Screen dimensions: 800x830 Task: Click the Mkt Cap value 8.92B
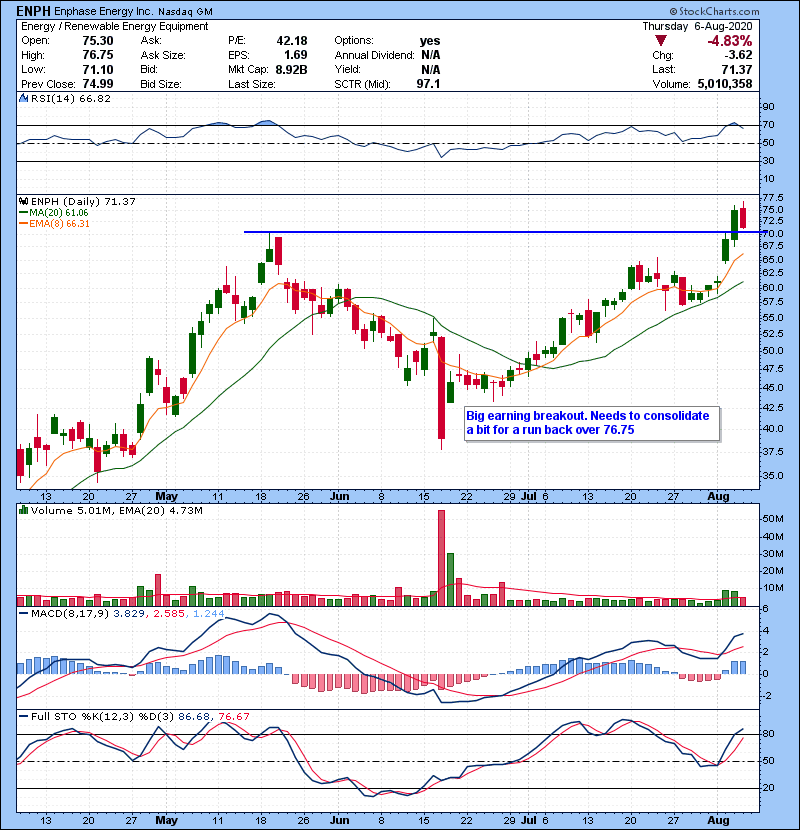291,69
